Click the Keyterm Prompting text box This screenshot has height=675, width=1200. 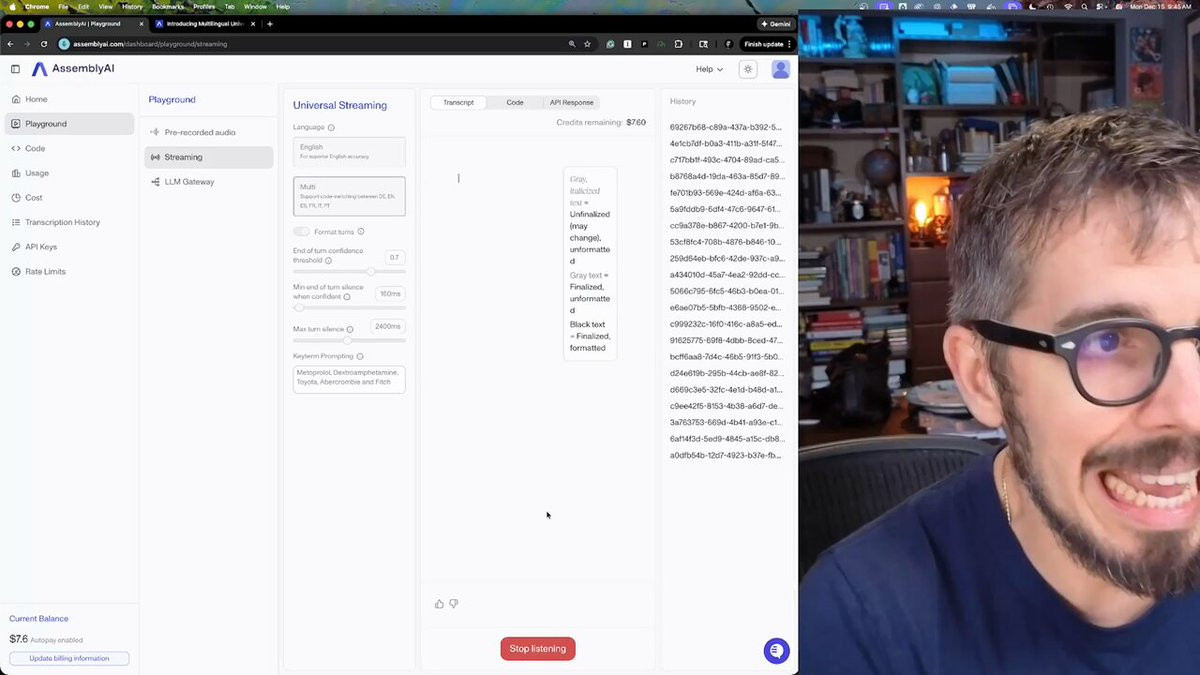click(349, 379)
